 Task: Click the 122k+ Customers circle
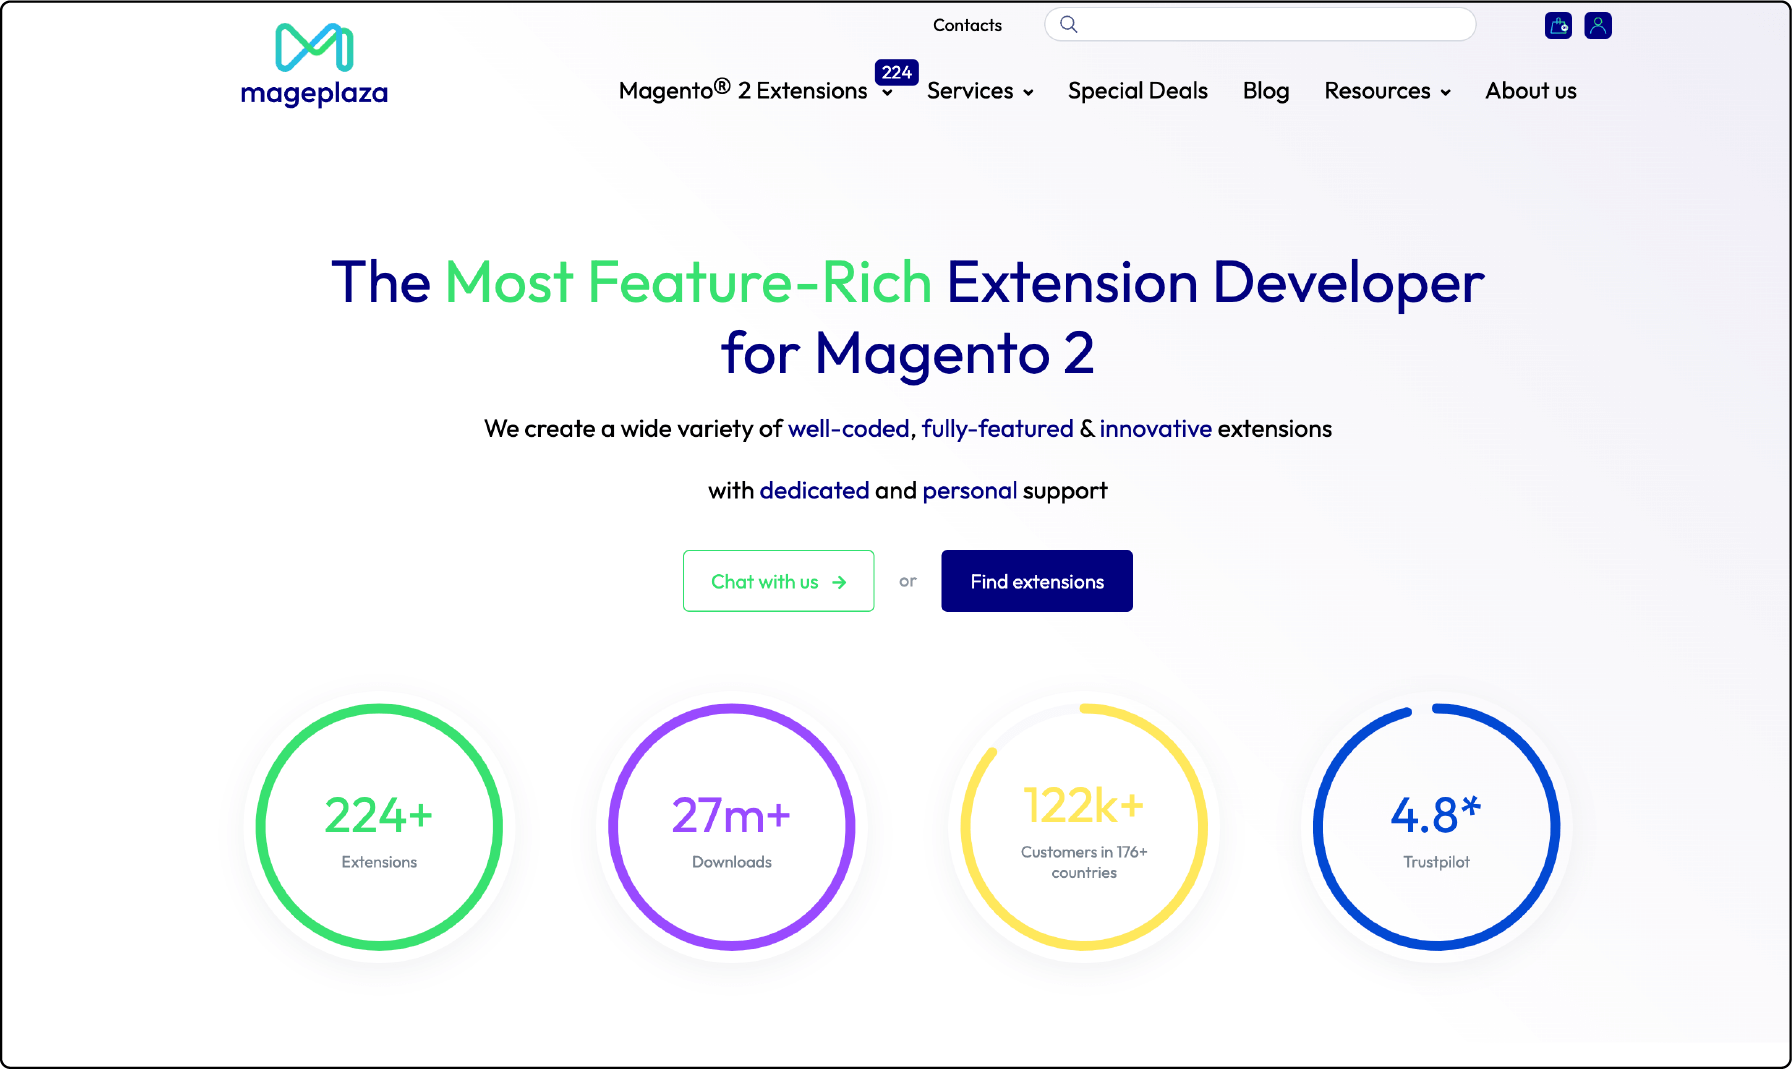point(1084,827)
